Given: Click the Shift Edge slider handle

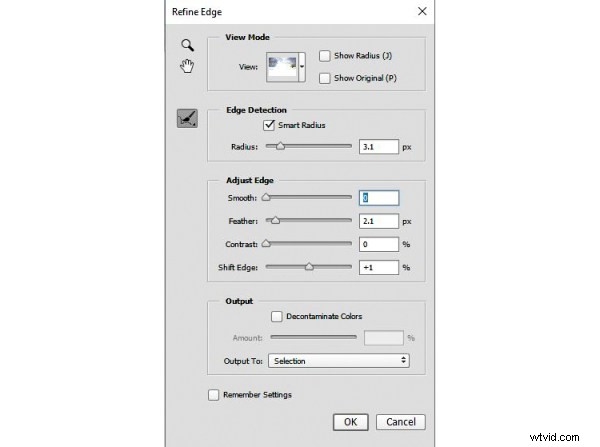Looking at the screenshot, I should [309, 267].
